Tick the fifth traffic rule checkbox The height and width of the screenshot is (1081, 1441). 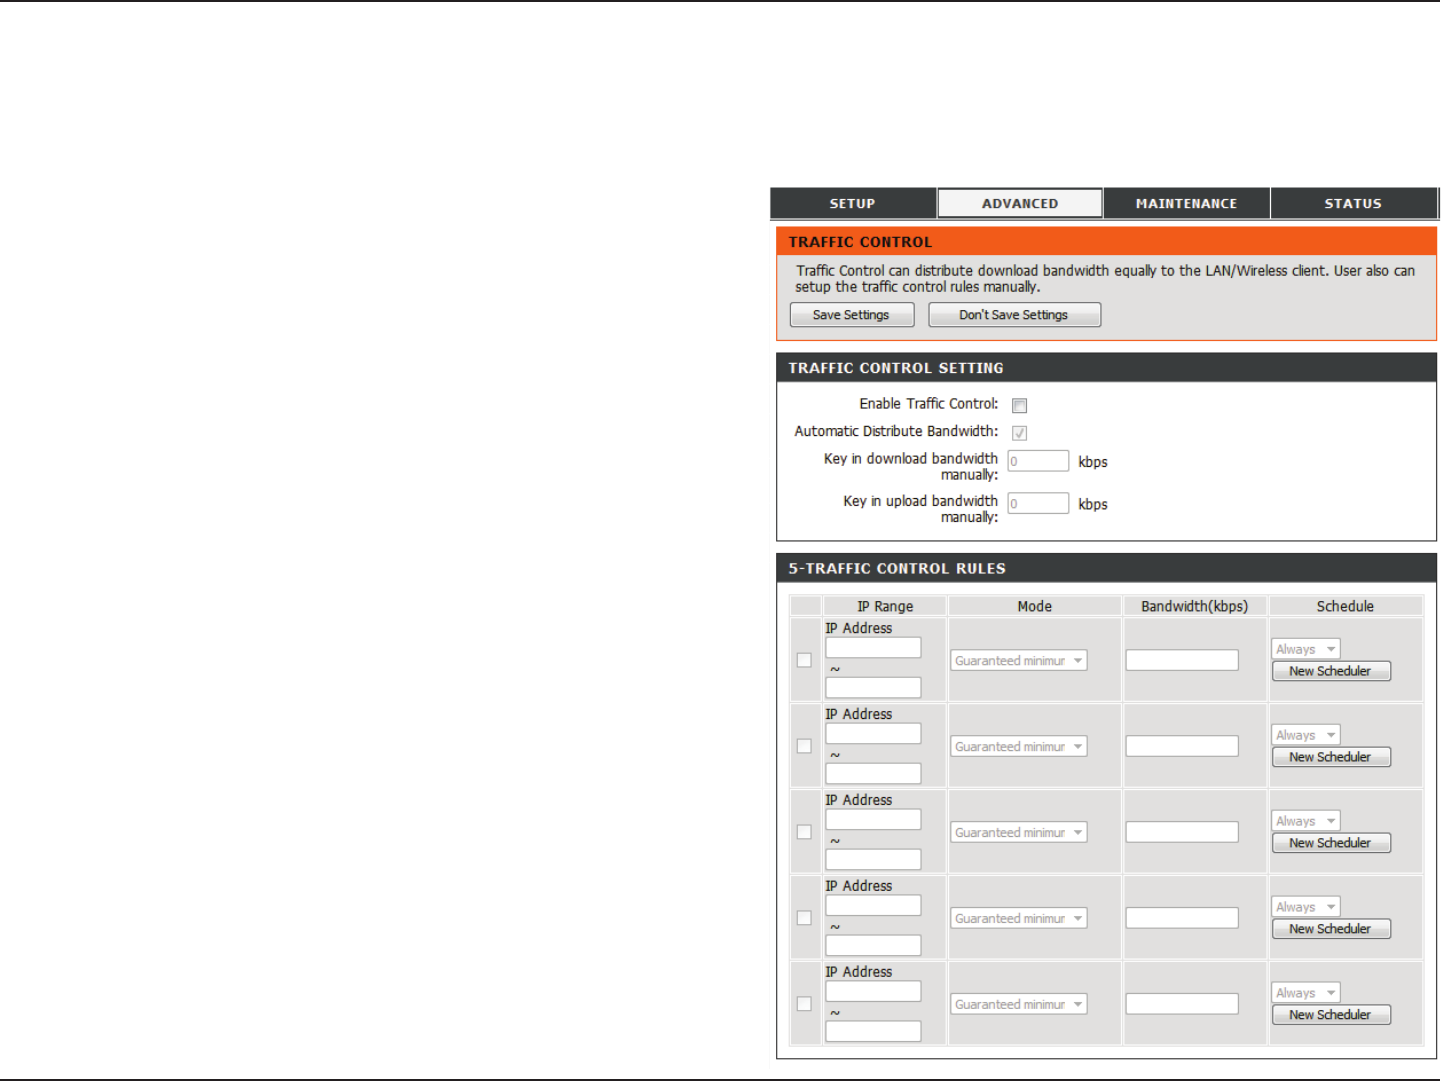804,1004
